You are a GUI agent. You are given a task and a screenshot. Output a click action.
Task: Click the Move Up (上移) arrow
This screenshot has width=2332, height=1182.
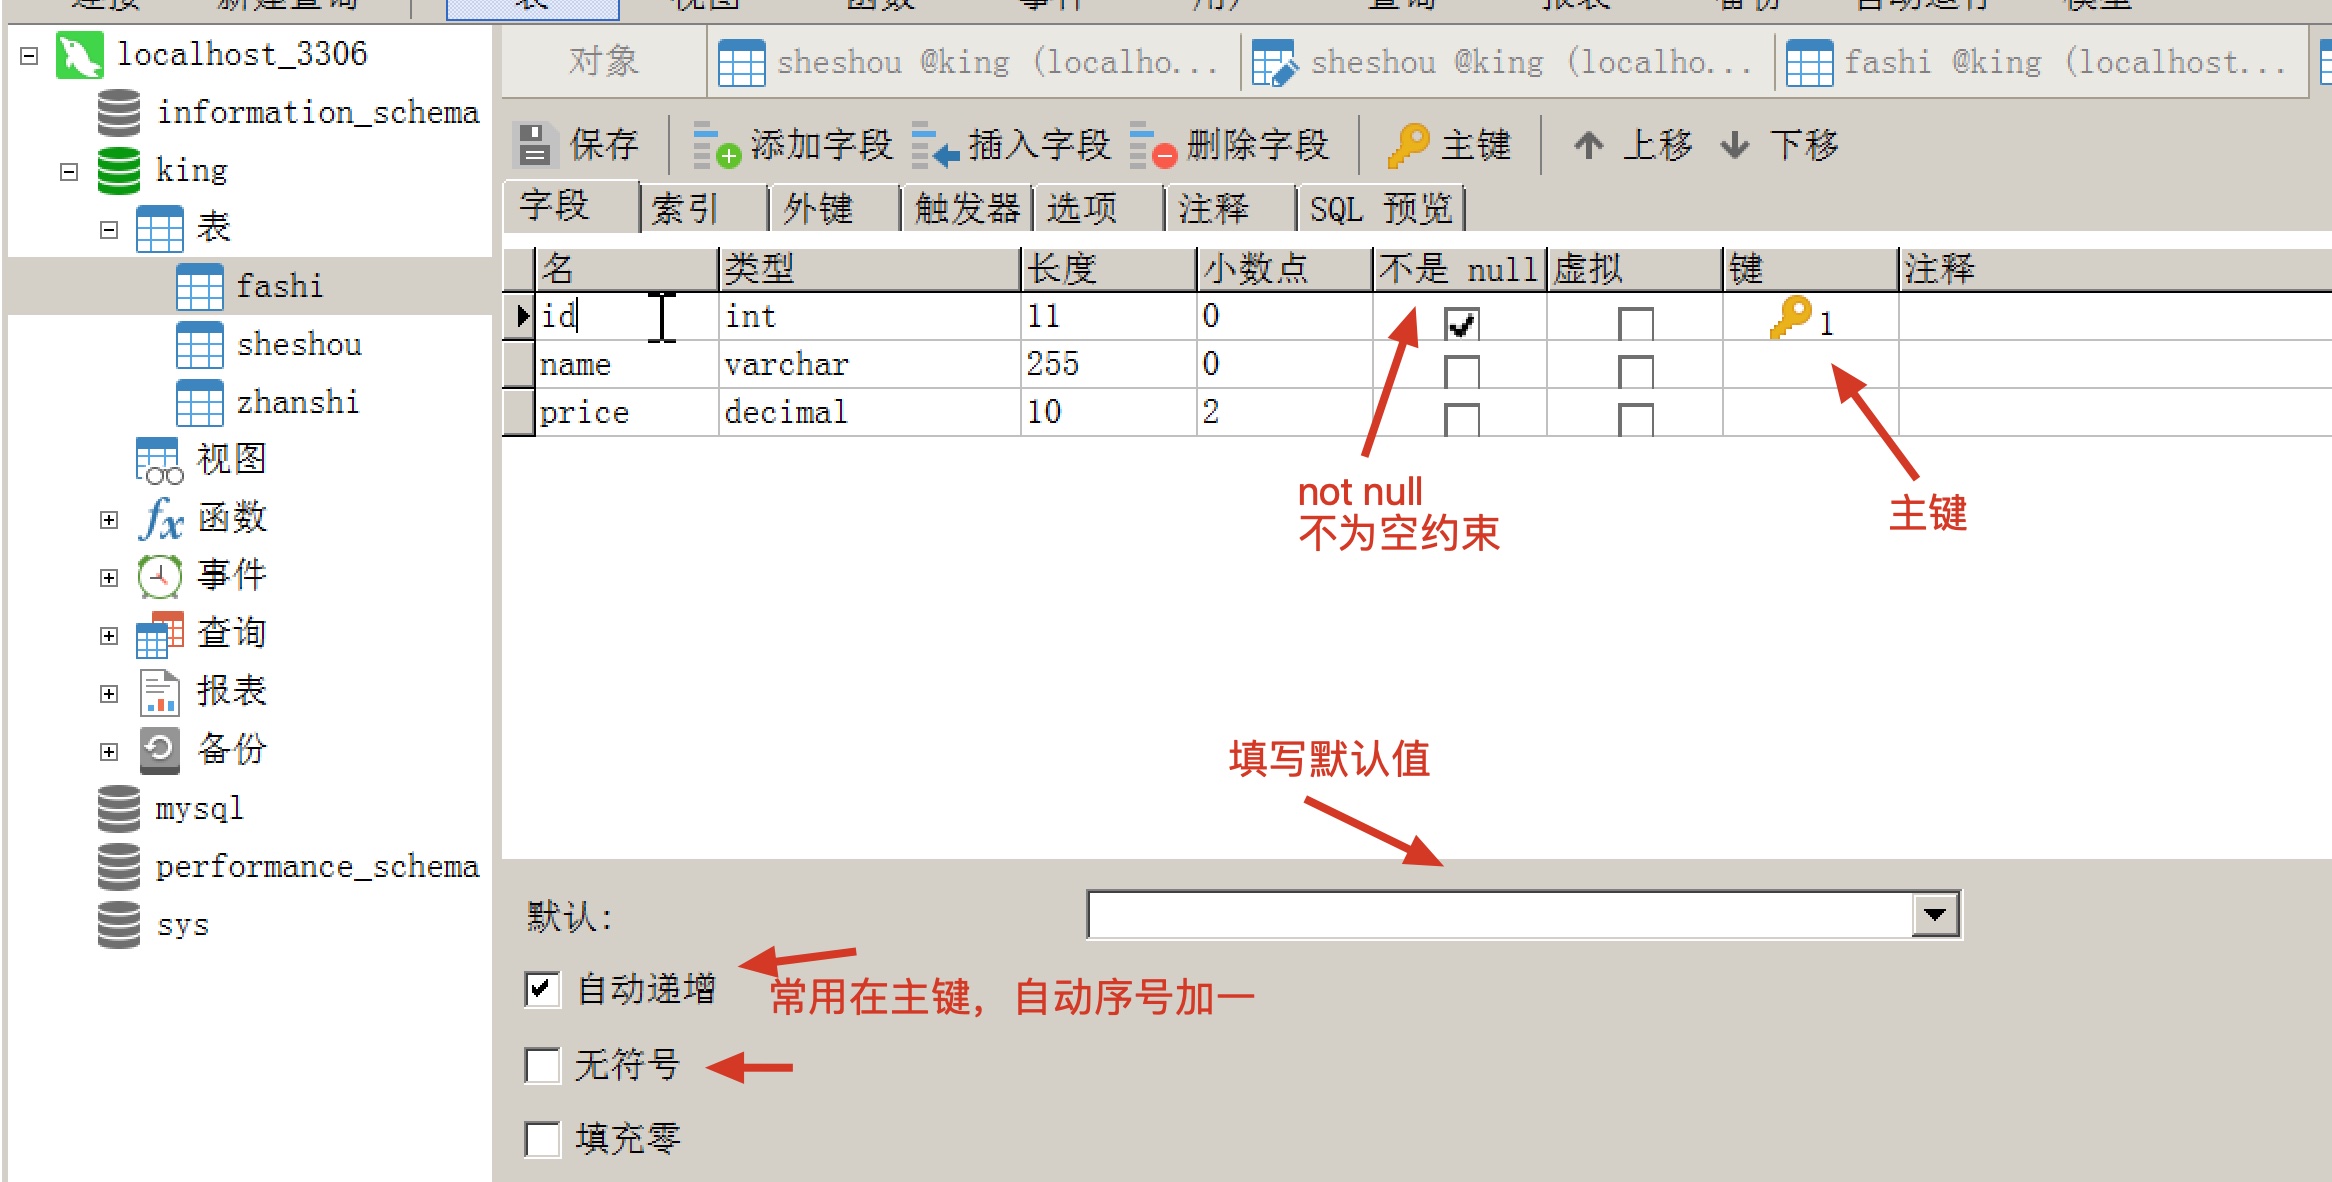[1588, 145]
